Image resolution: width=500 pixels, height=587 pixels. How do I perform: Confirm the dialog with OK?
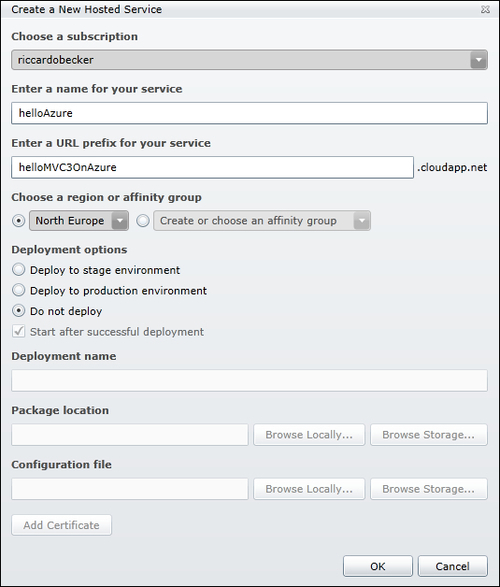378,566
